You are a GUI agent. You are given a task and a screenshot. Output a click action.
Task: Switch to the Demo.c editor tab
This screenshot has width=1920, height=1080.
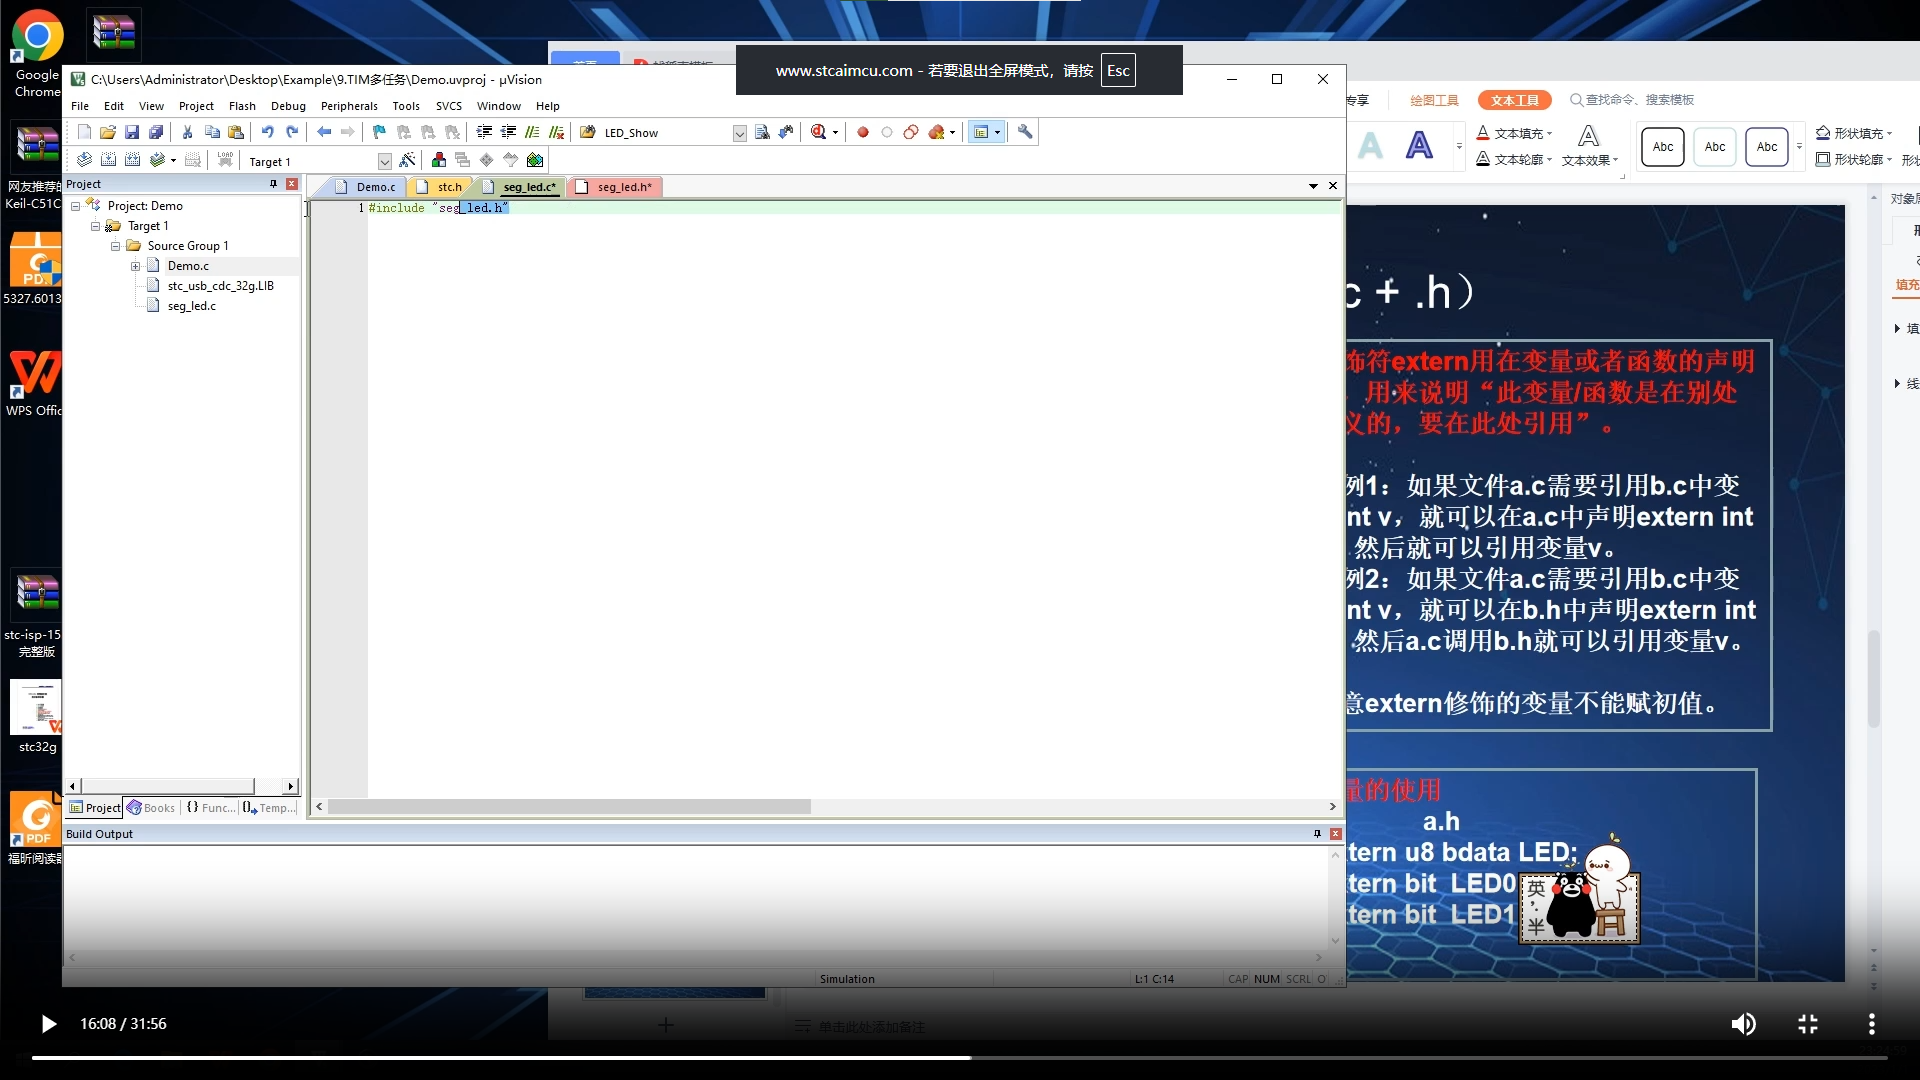click(x=366, y=187)
